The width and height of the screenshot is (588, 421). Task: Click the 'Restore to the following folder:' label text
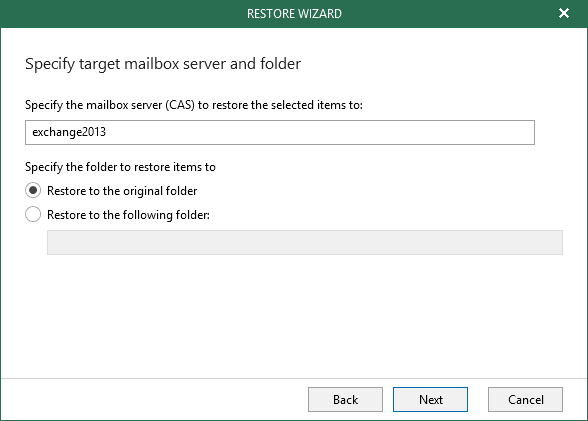128,215
